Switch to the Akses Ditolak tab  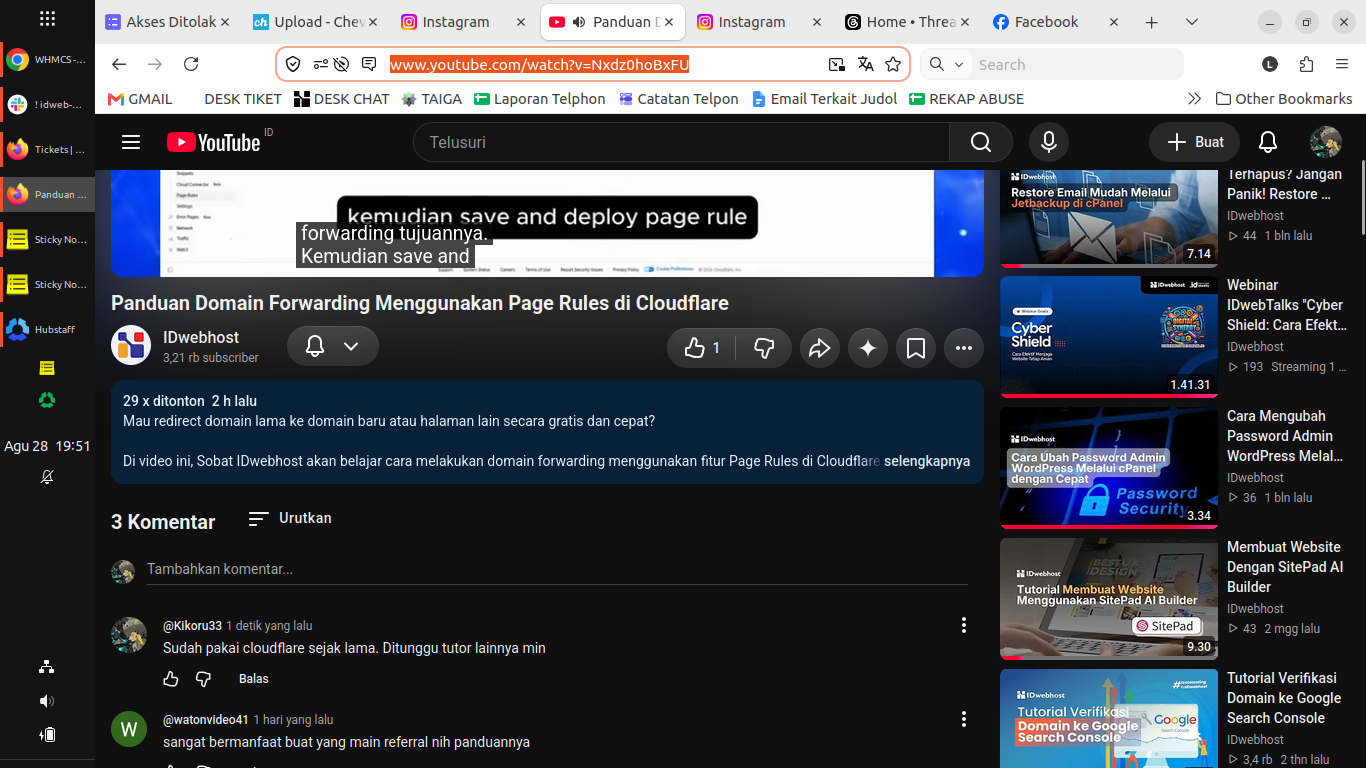[x=167, y=22]
